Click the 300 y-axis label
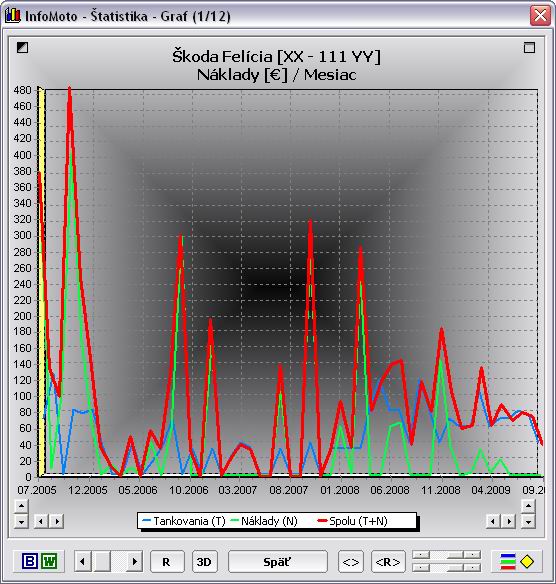Screen dimensions: 556x584 pyautogui.click(x=22, y=235)
